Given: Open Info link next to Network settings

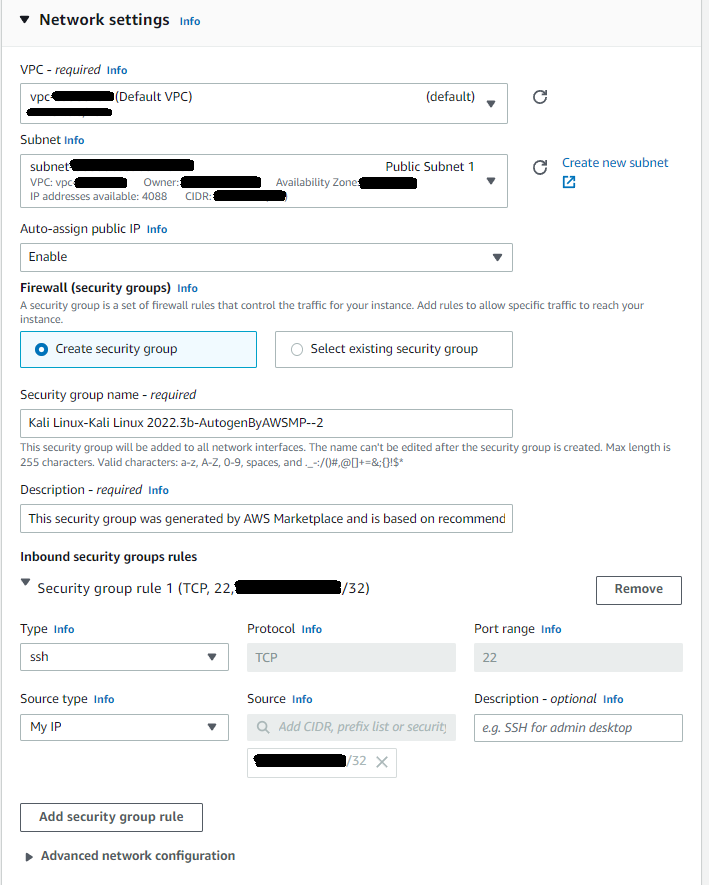Looking at the screenshot, I should (x=190, y=21).
